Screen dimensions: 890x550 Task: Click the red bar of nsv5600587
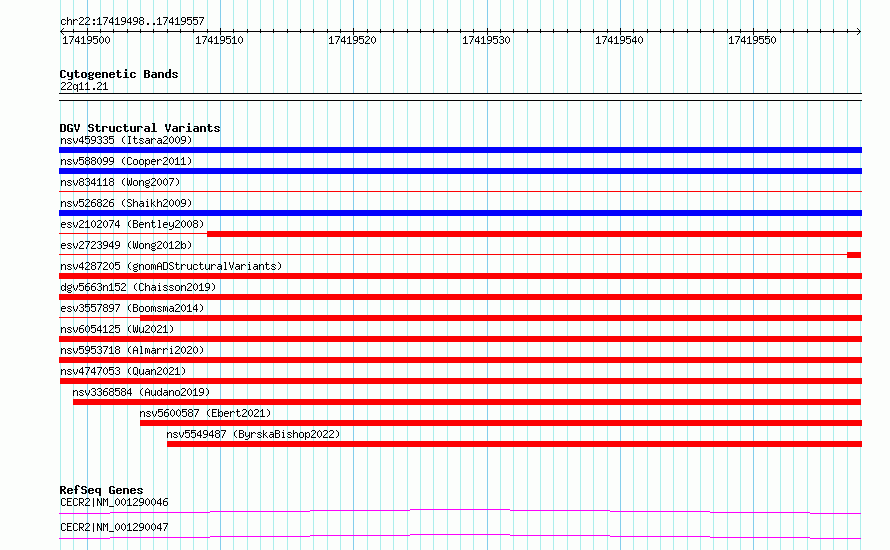click(x=501, y=423)
